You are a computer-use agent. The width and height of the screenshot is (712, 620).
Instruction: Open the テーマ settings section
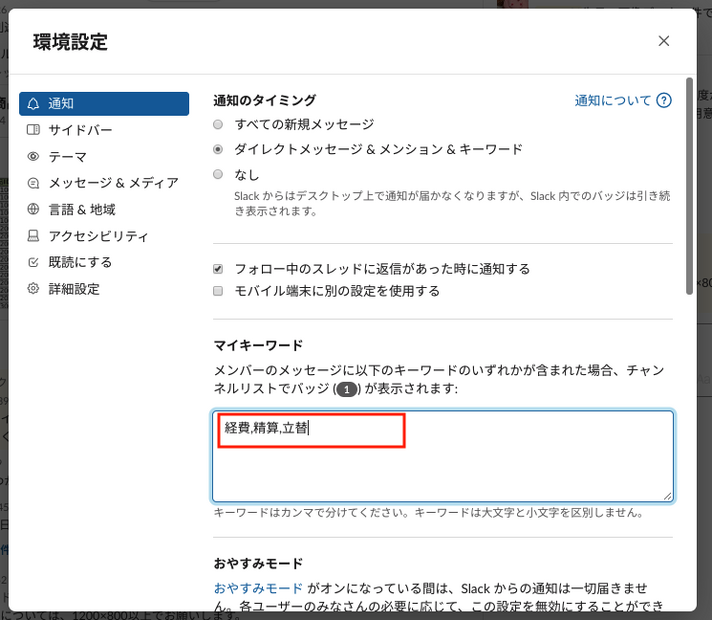click(67, 157)
